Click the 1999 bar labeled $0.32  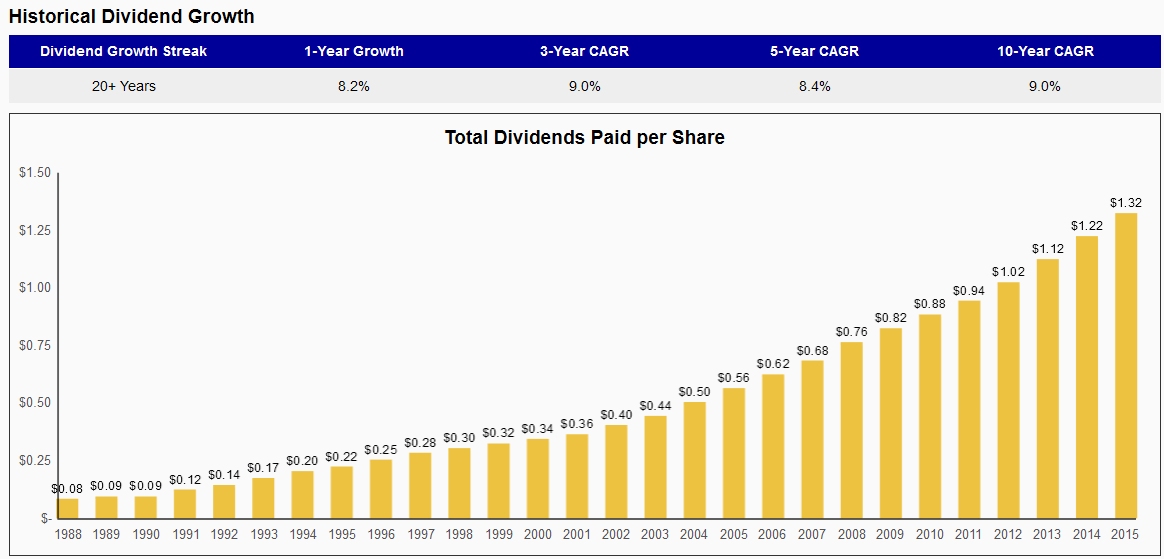click(500, 480)
